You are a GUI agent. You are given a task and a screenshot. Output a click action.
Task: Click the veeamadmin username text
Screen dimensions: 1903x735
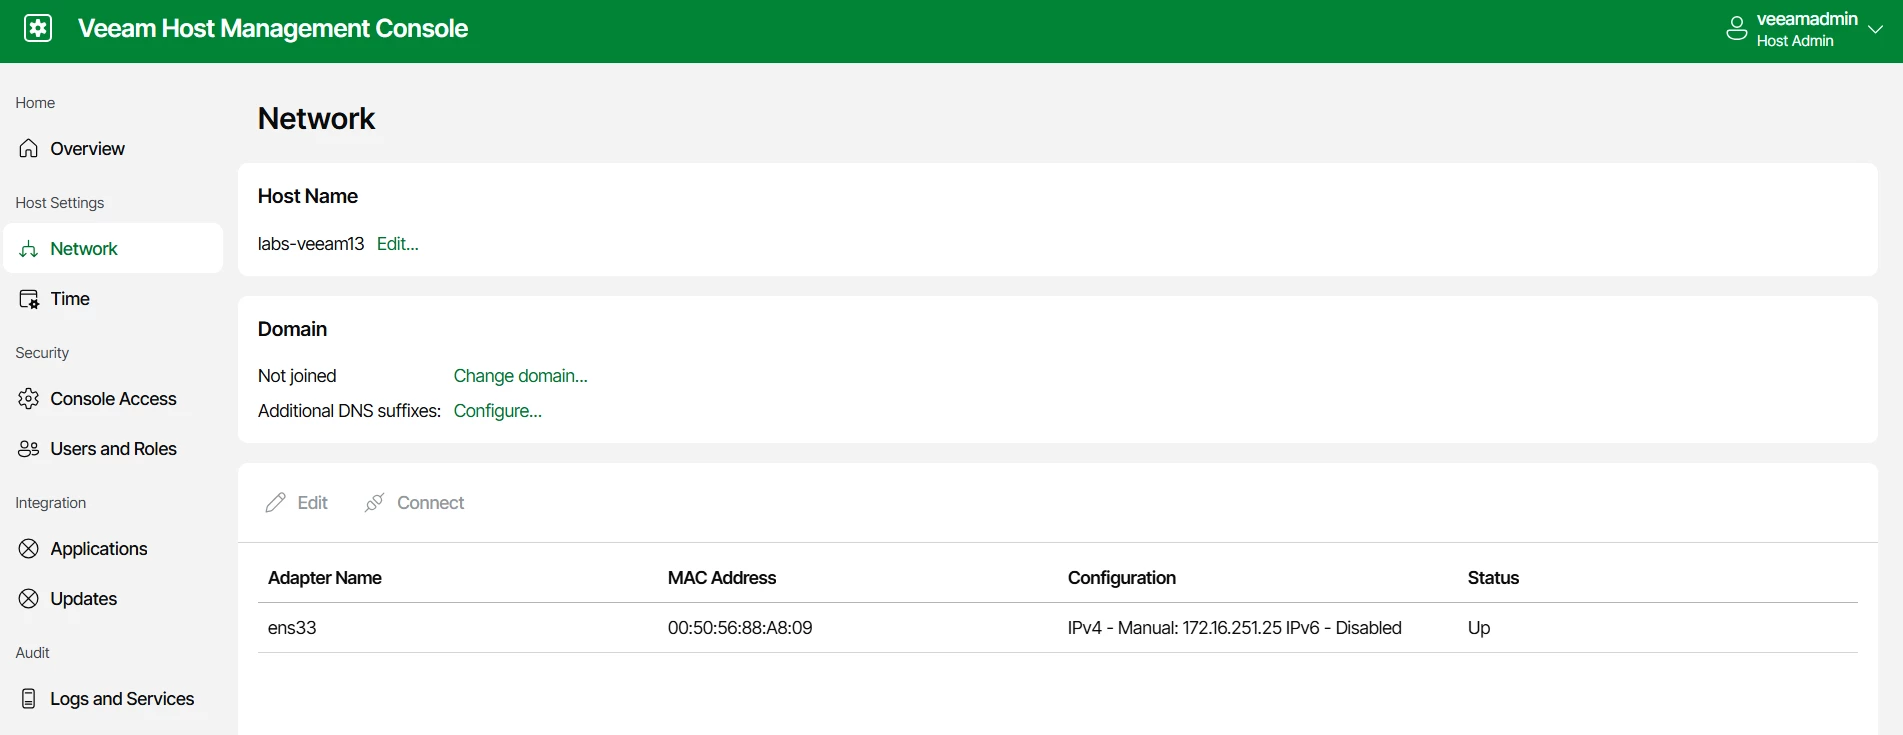coord(1807,19)
